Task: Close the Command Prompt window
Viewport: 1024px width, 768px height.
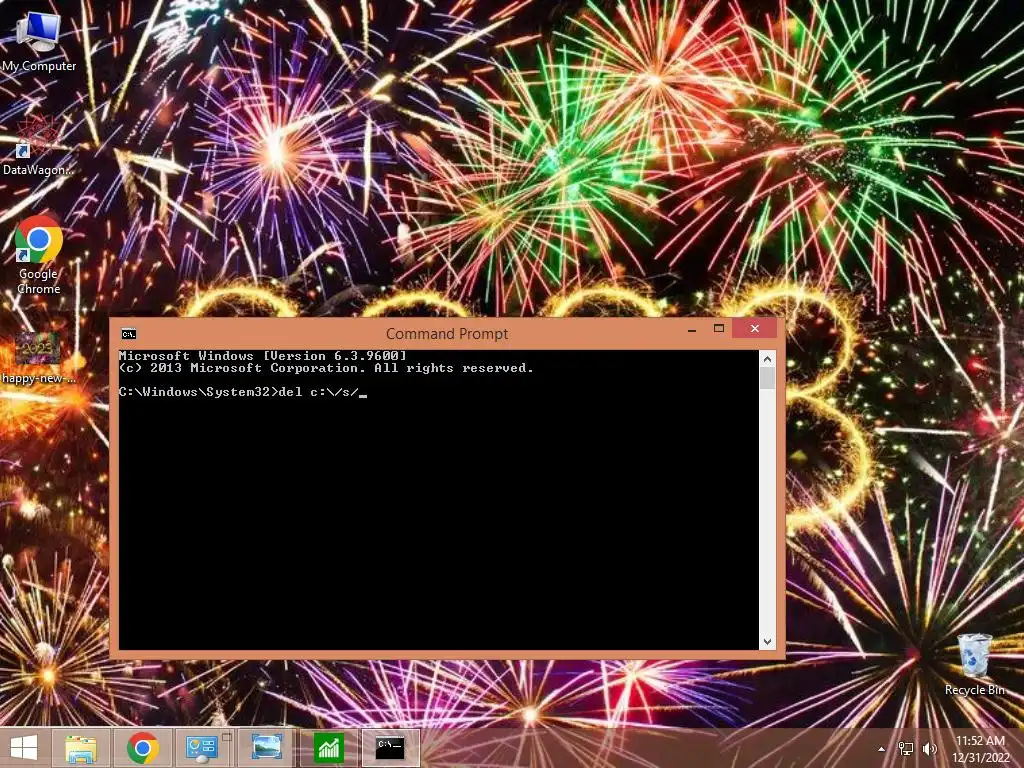Action: 754,328
